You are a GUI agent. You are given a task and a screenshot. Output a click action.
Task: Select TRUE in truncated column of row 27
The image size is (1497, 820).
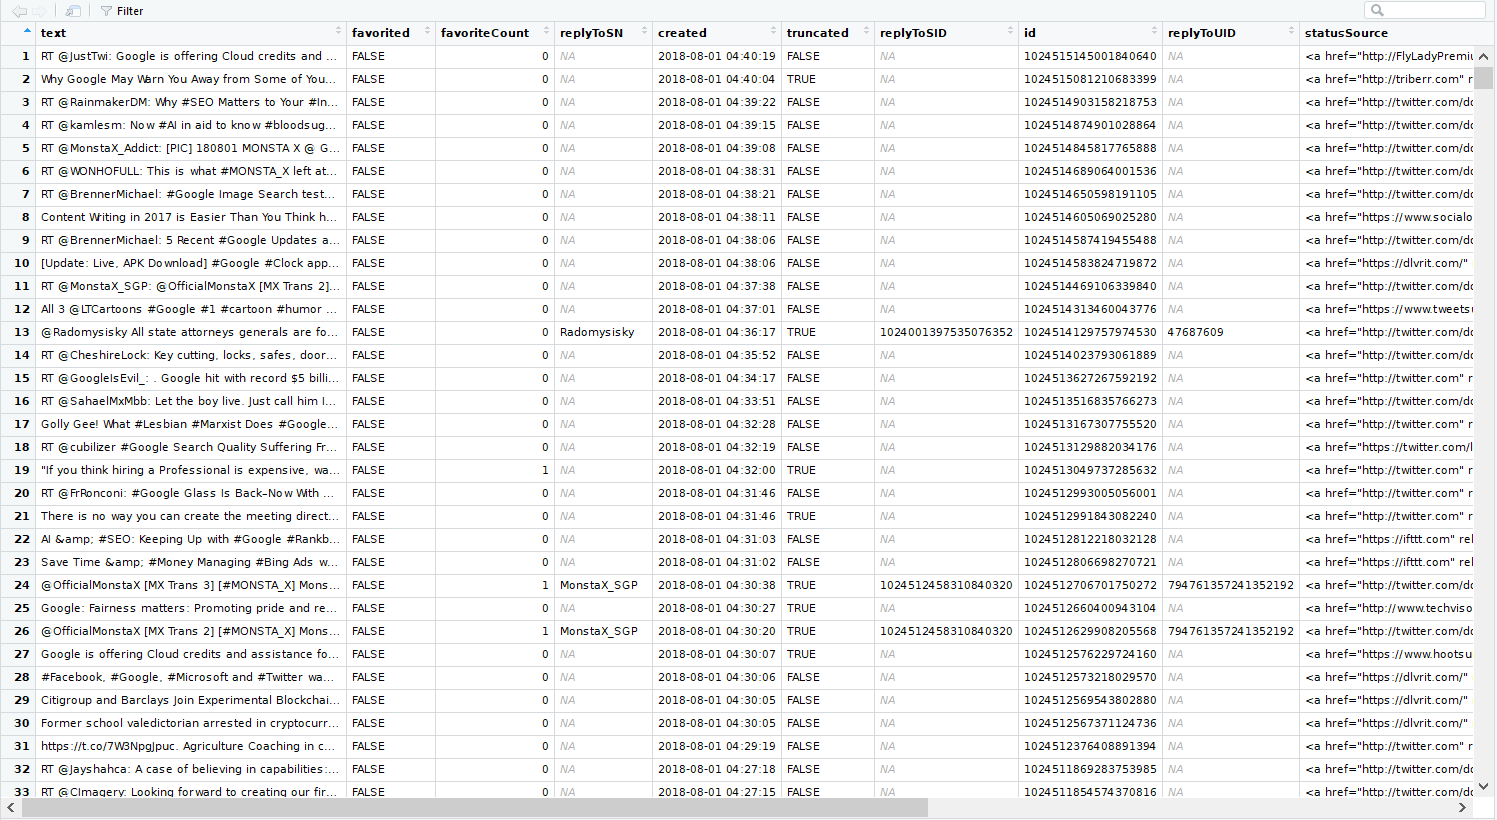(828, 654)
